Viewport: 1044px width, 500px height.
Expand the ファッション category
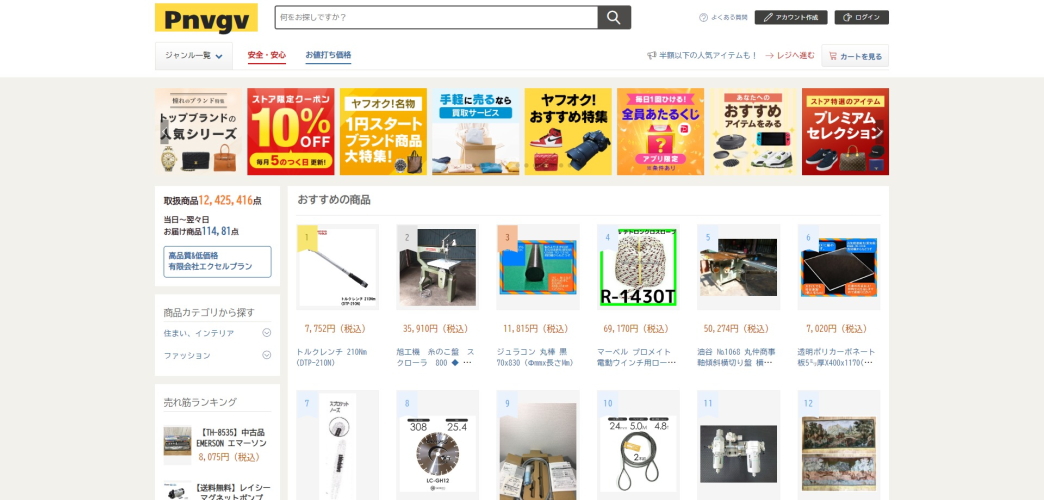tap(266, 355)
